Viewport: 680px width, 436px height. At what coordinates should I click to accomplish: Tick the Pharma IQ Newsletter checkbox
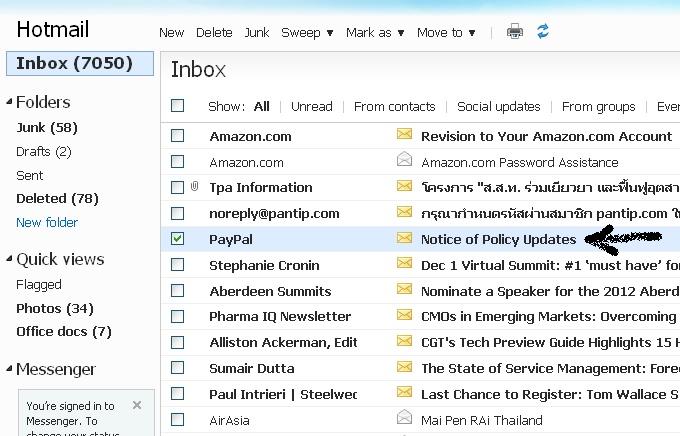click(177, 317)
